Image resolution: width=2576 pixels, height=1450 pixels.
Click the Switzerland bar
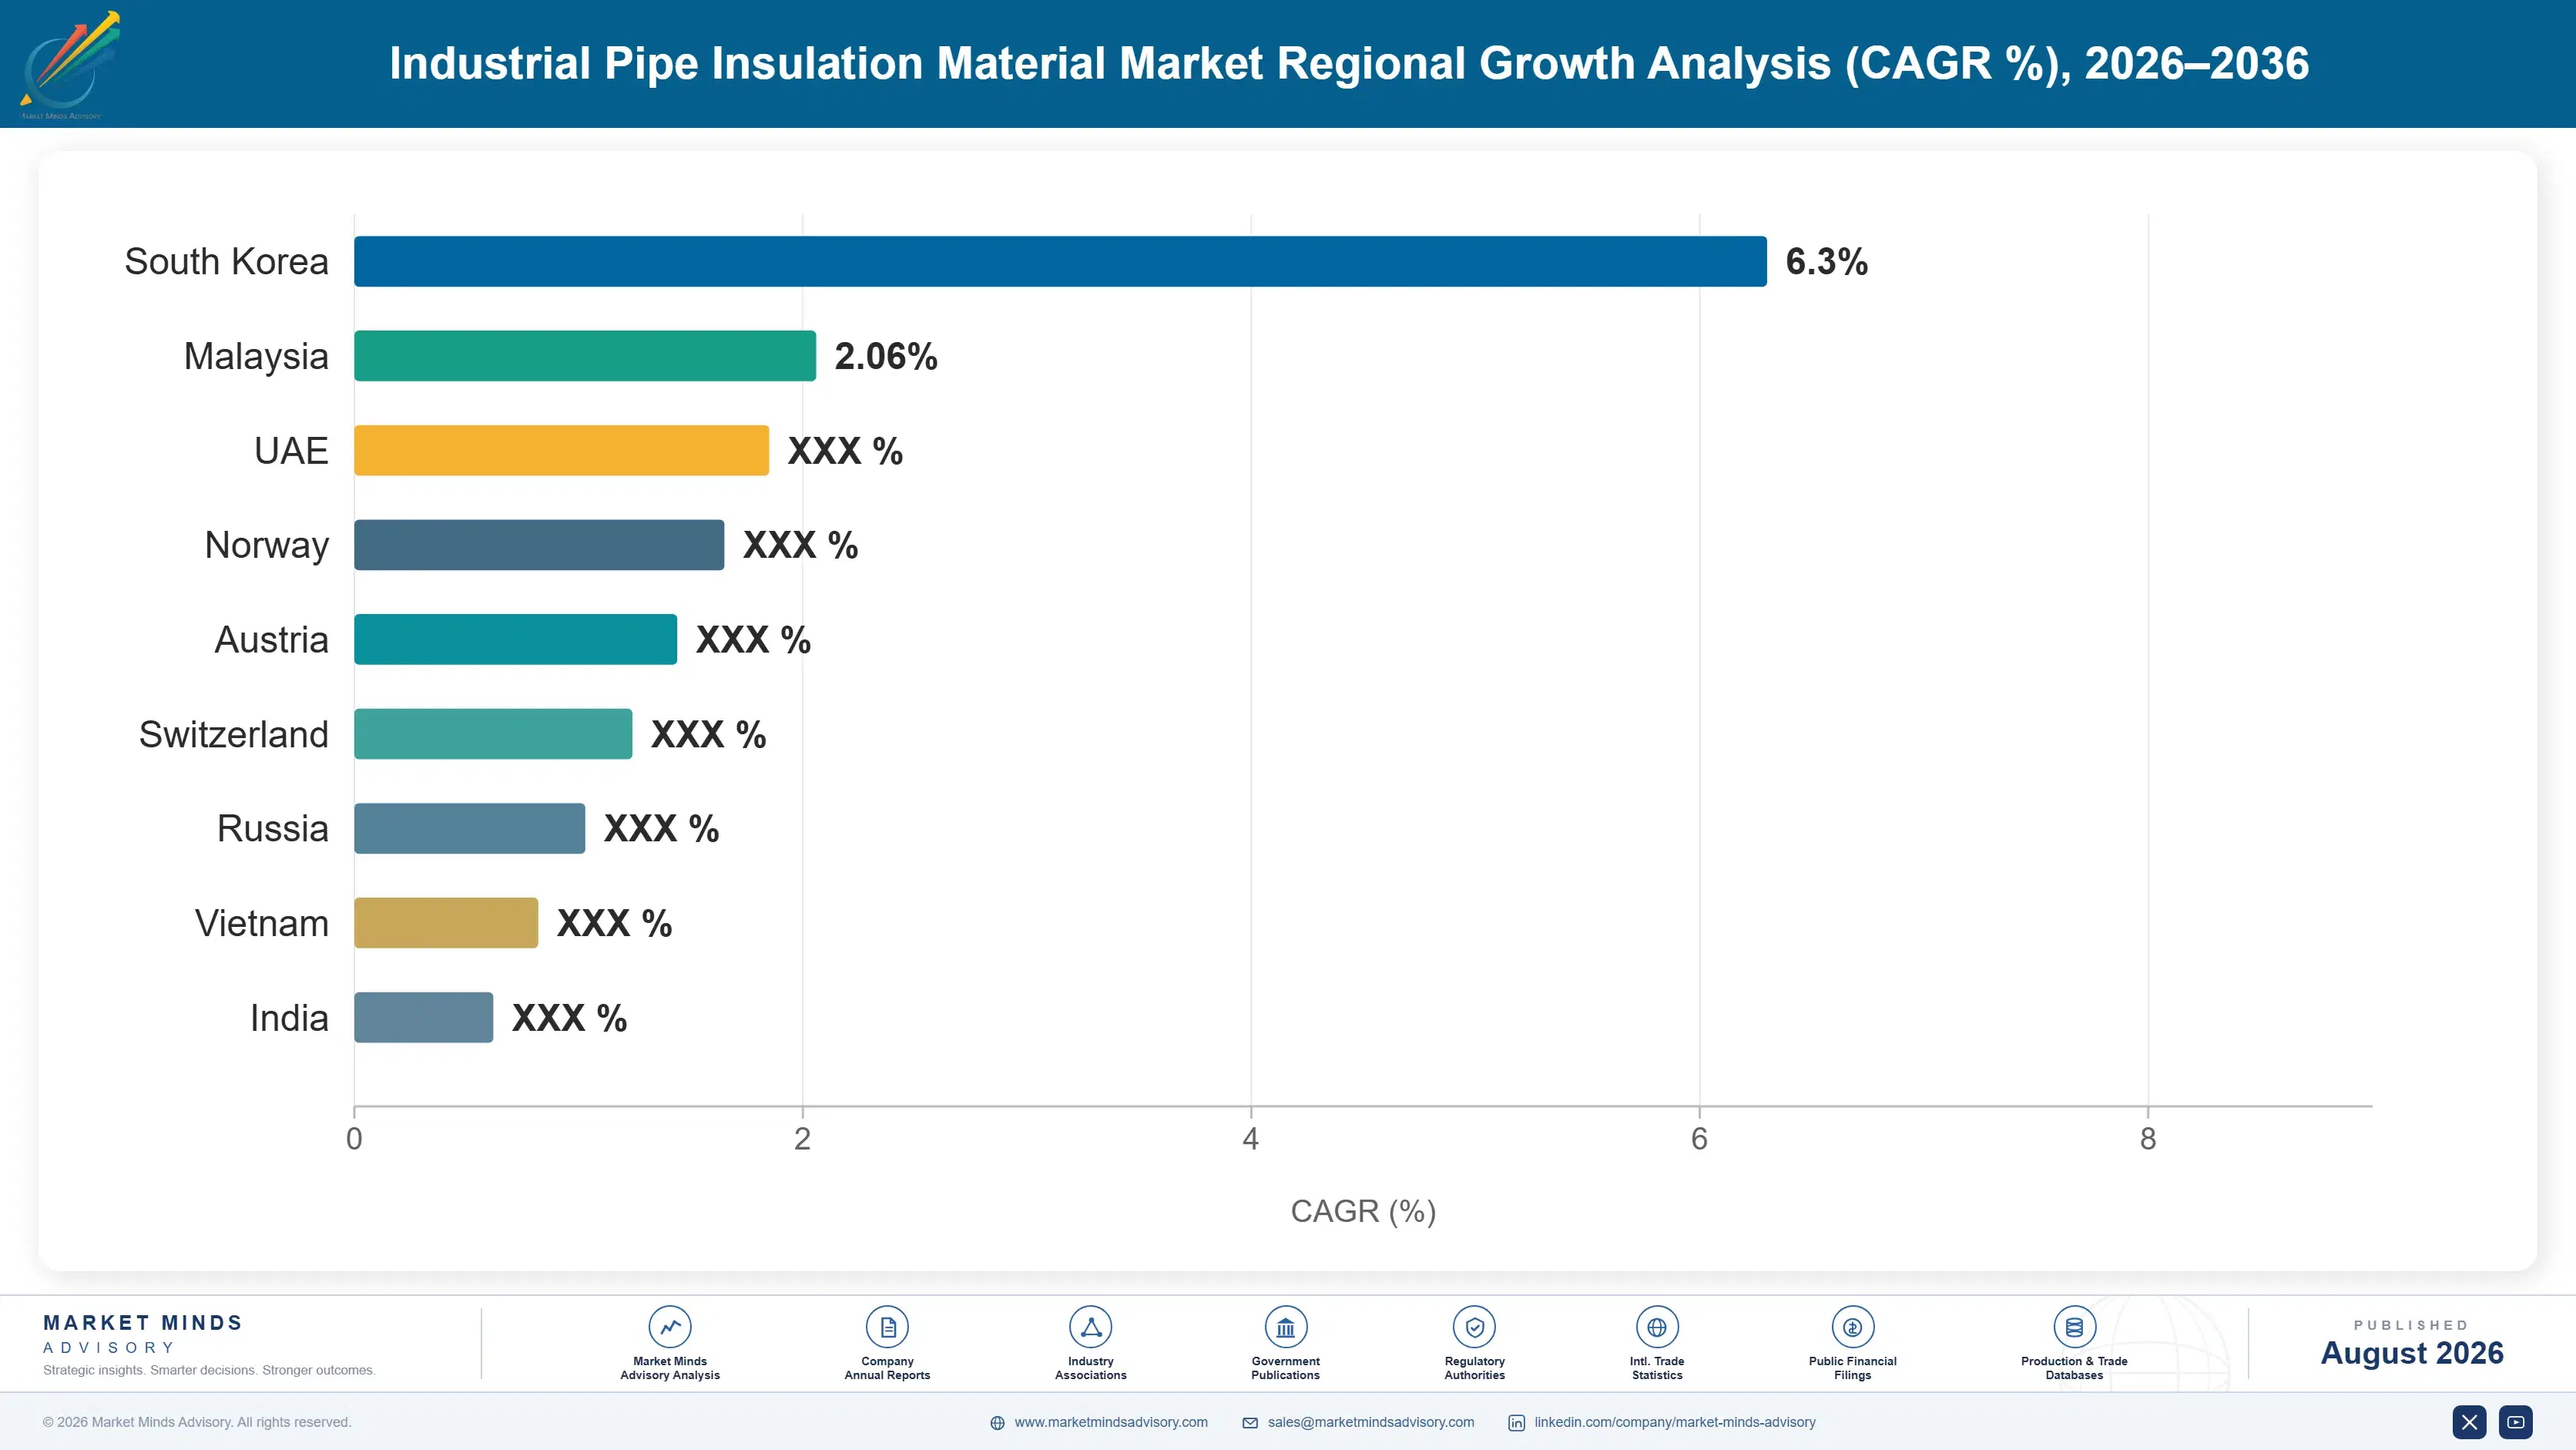(493, 734)
